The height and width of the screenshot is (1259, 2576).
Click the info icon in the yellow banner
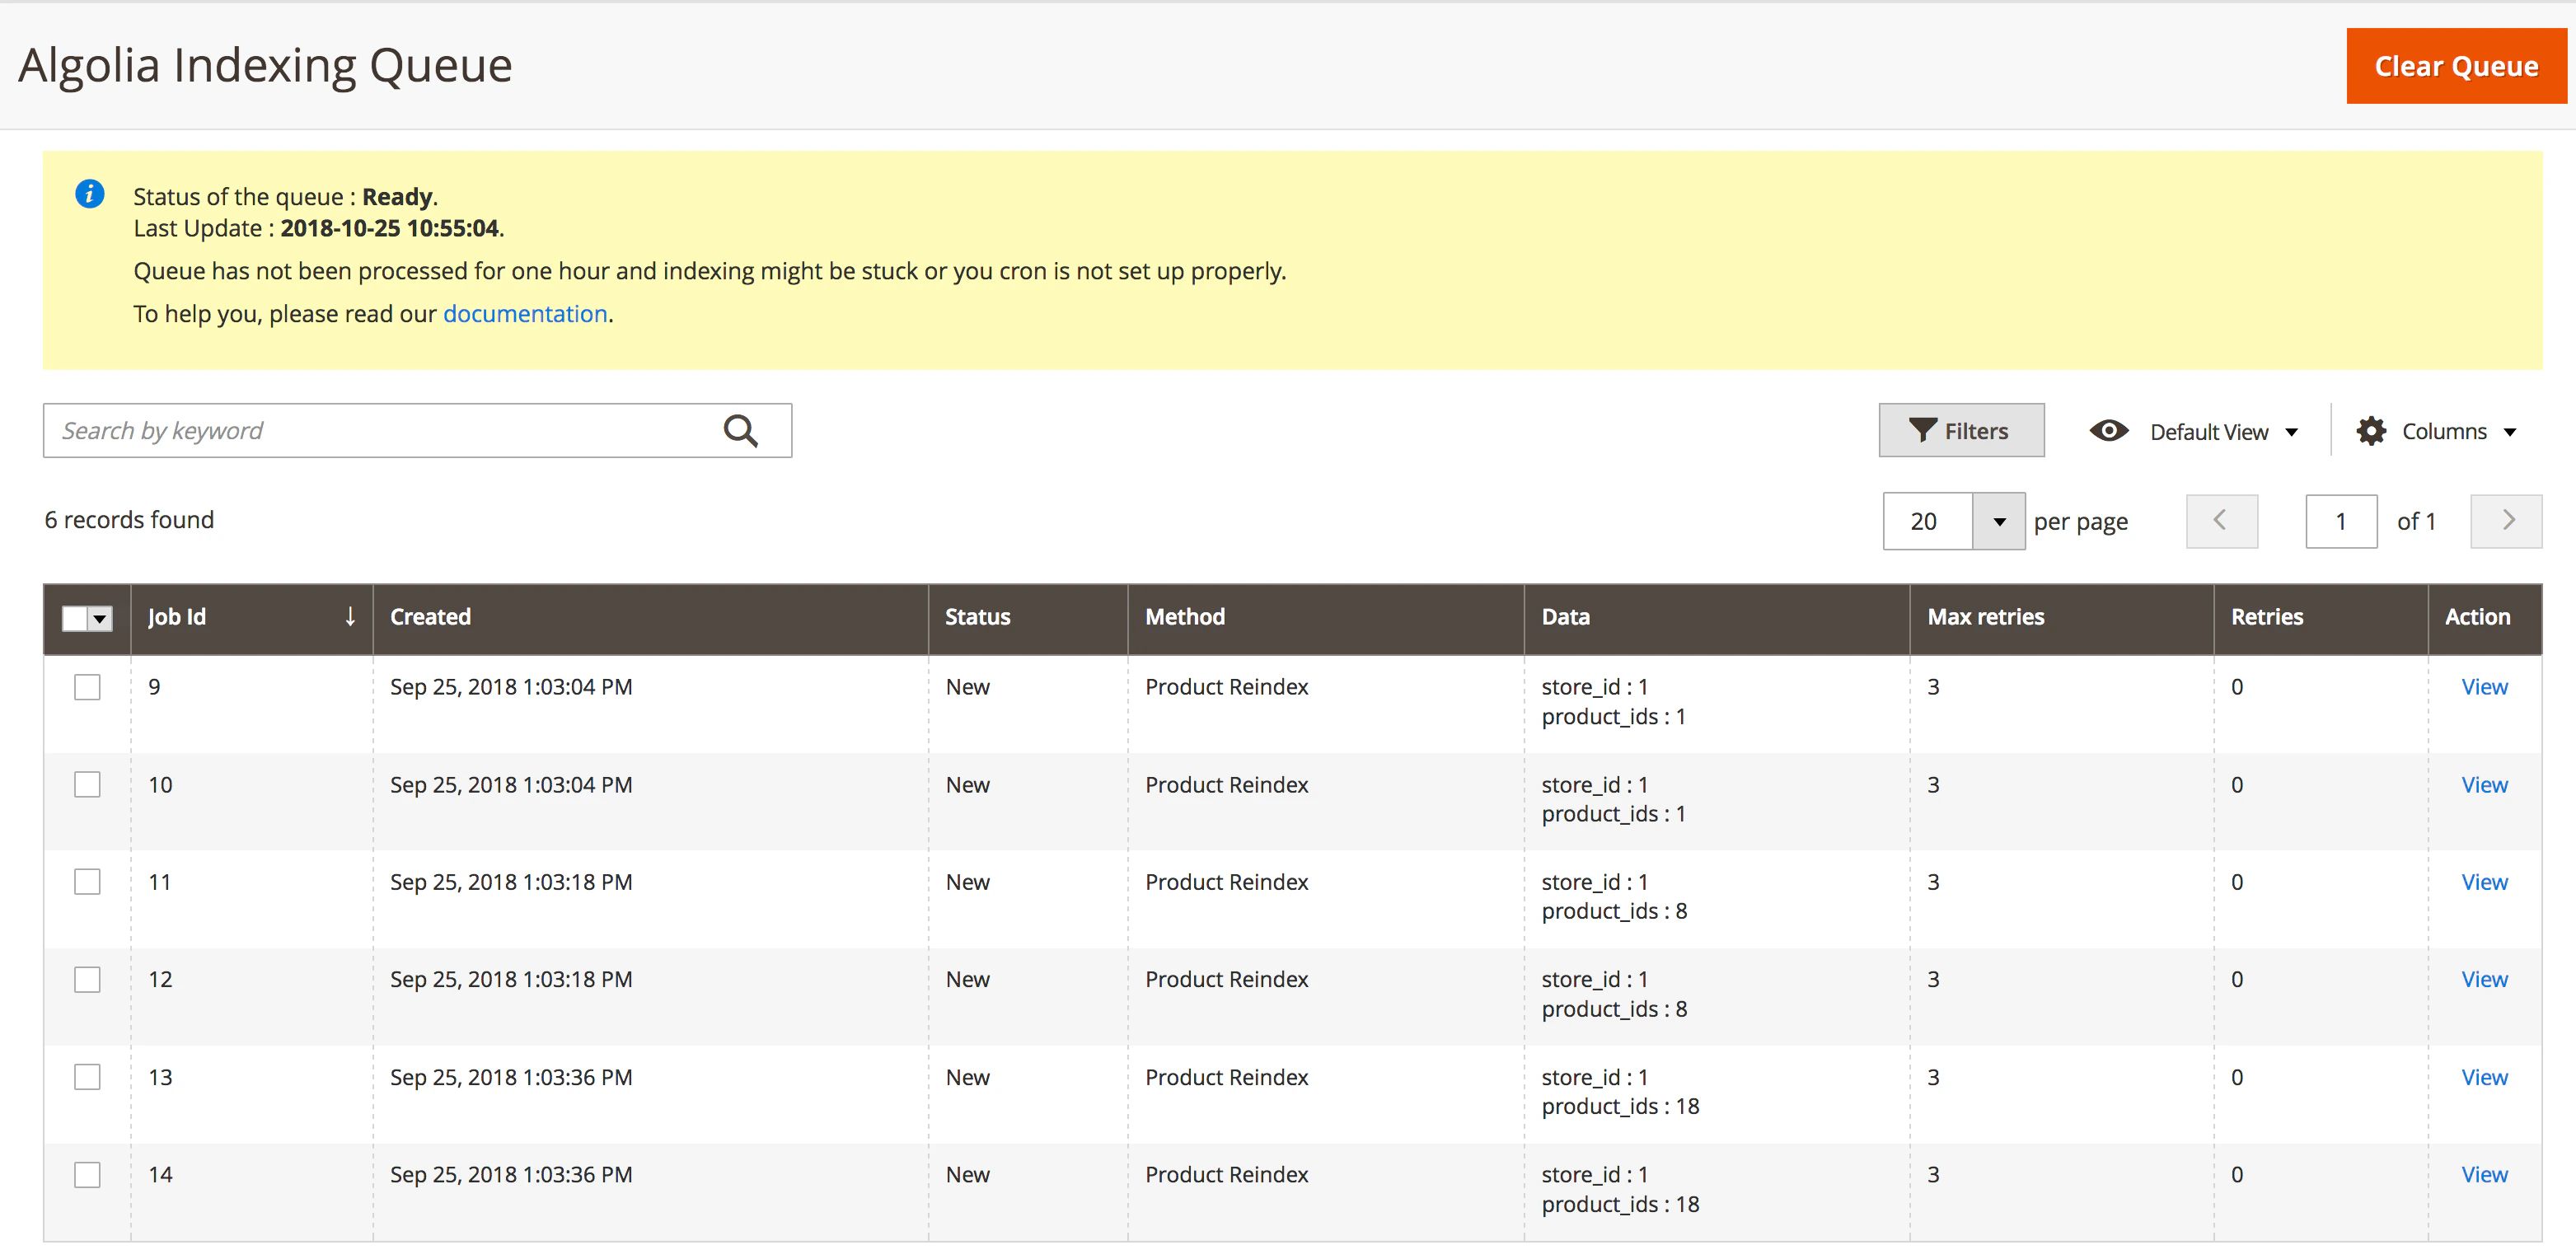coord(89,194)
